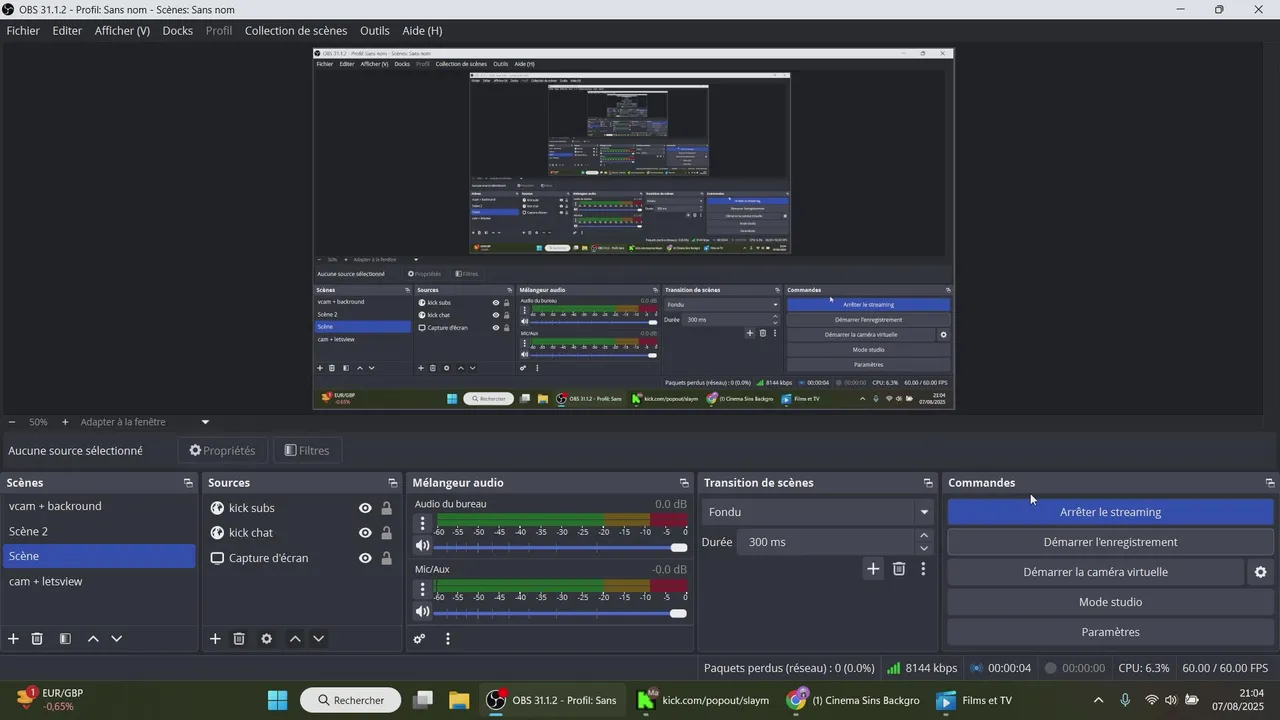The height and width of the screenshot is (720, 1280).
Task: Add a transition with plus icon
Action: [873, 569]
